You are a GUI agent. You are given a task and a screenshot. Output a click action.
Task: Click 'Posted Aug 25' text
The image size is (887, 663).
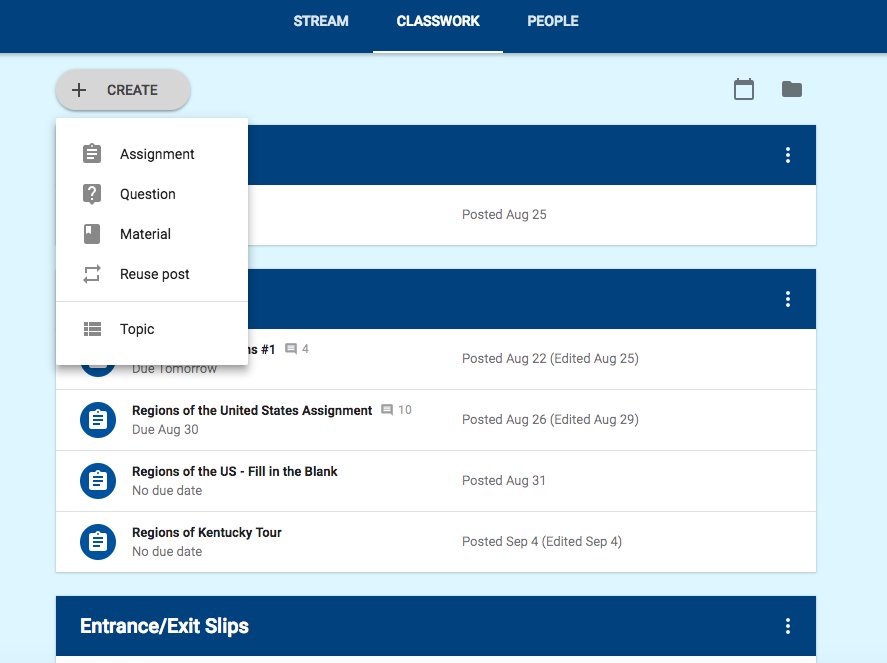tap(504, 214)
